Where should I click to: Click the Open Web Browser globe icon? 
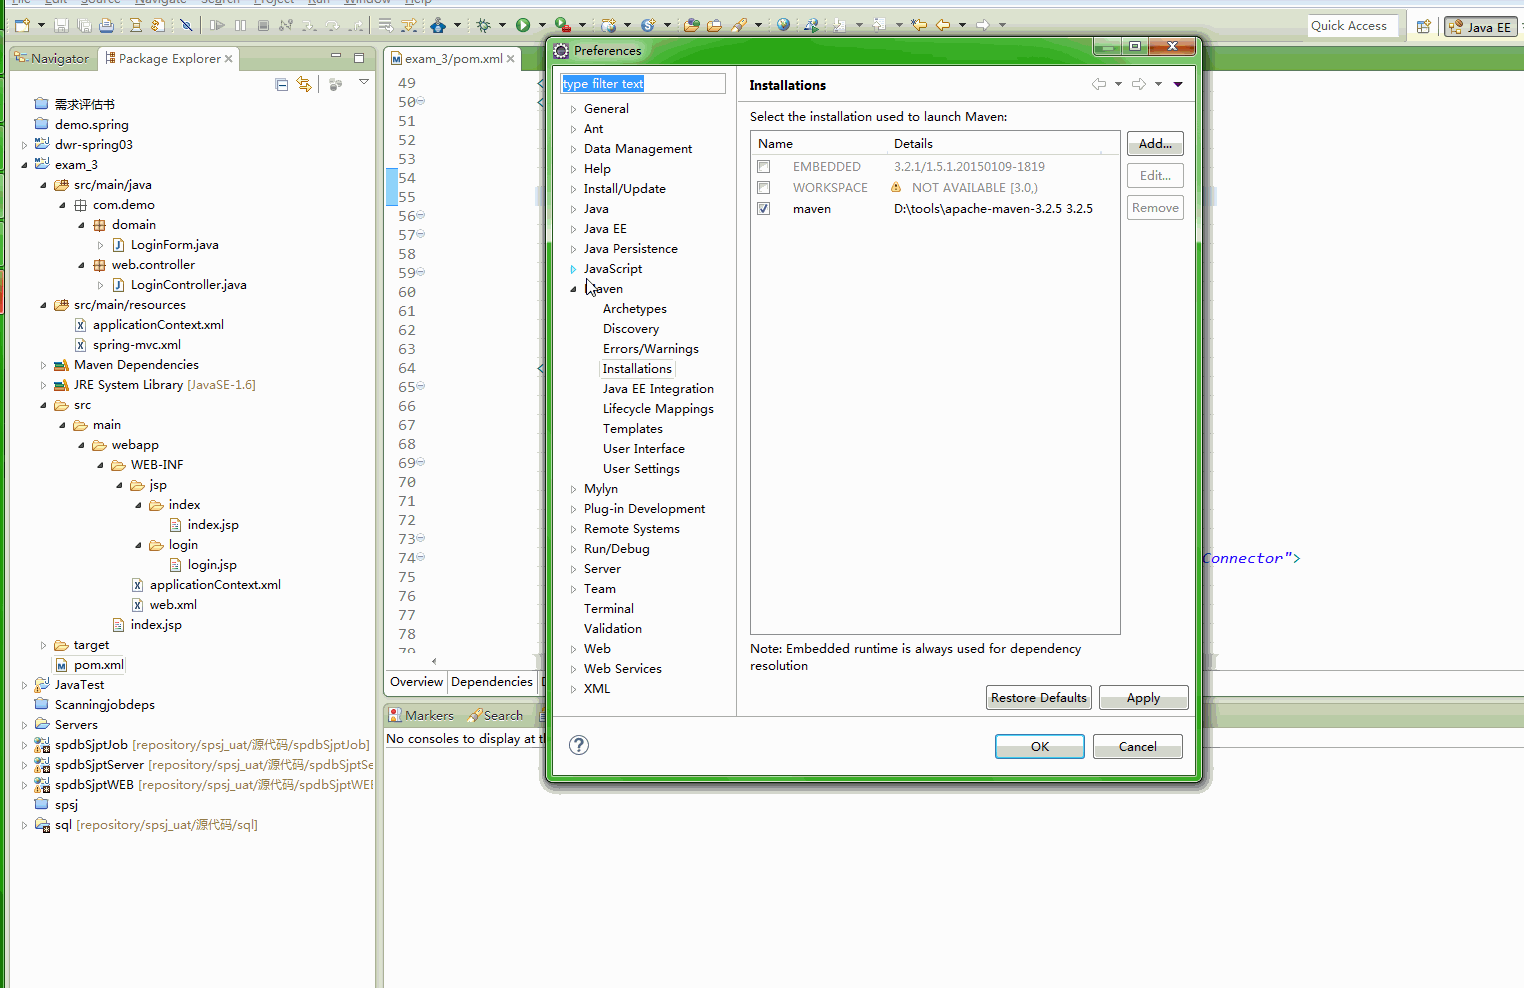(784, 25)
